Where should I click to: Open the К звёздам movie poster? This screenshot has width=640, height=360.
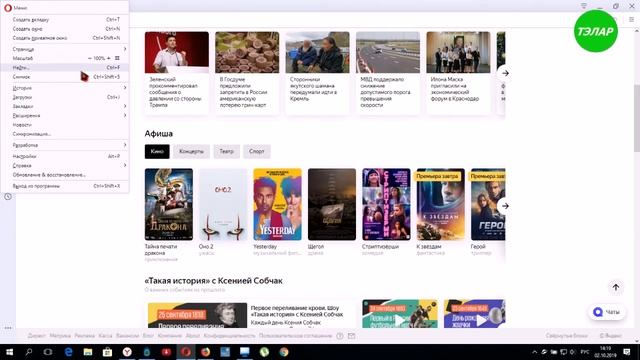pos(440,204)
